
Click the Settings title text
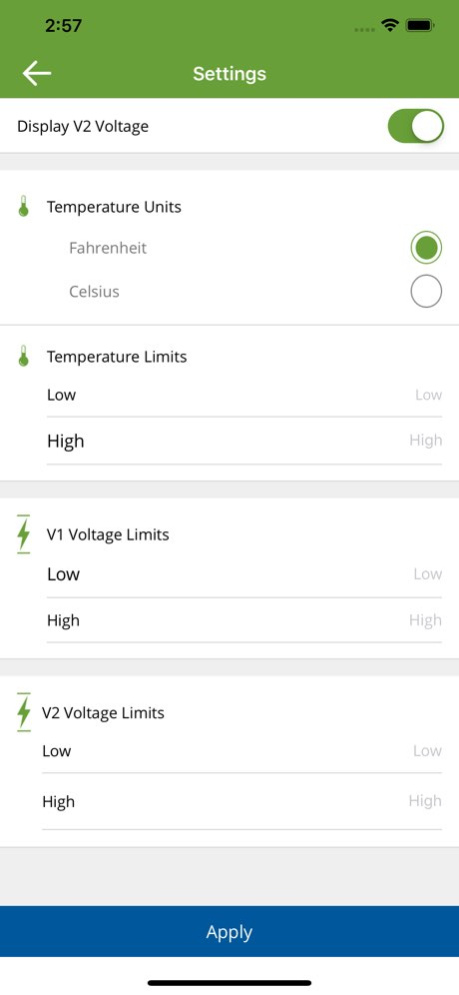pos(229,74)
